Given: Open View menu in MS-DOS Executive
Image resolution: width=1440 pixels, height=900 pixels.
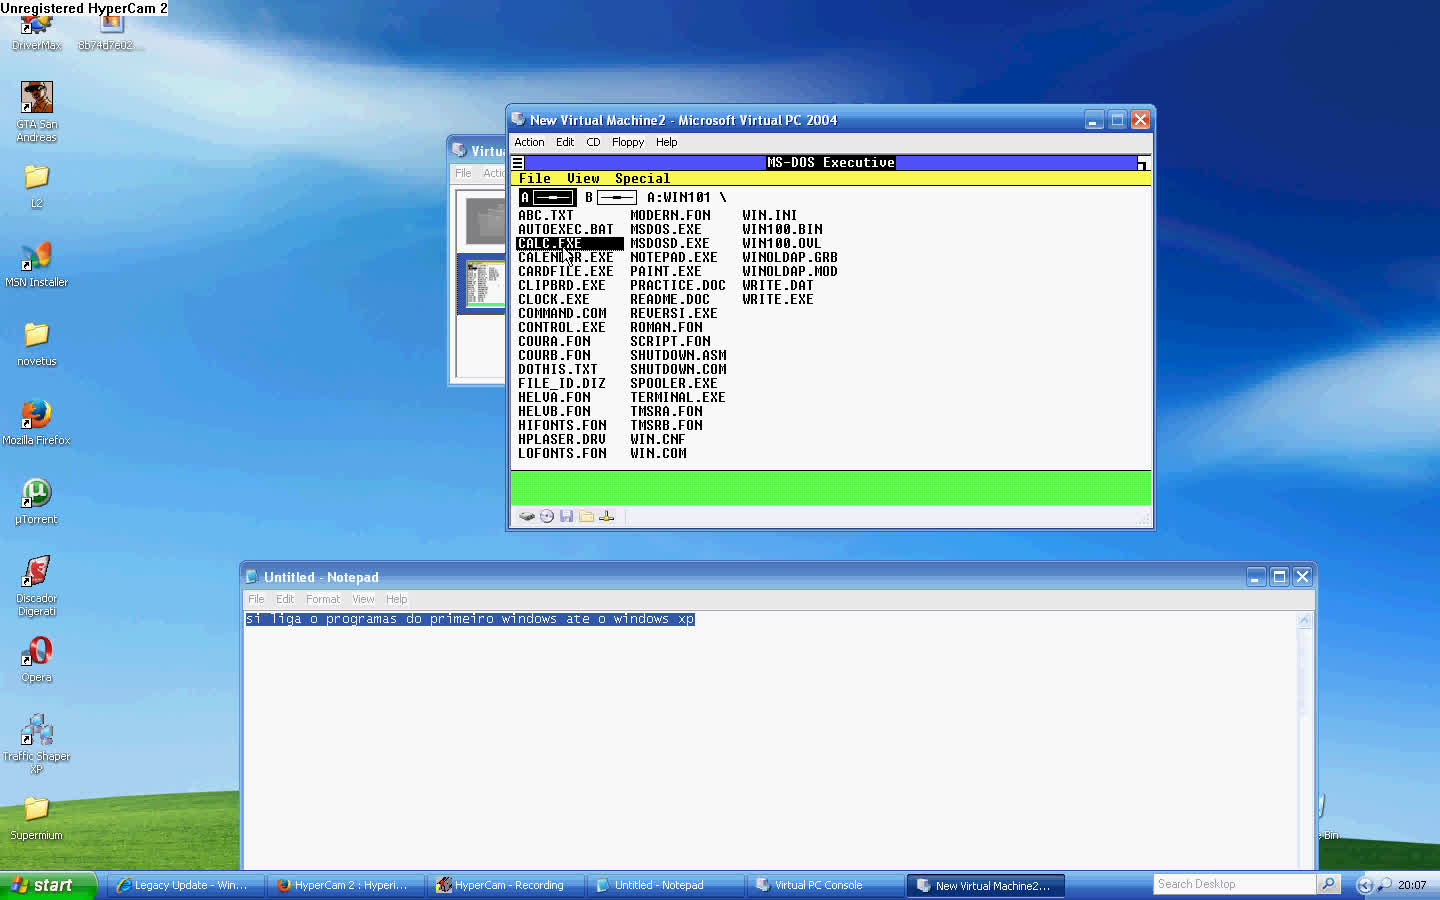Looking at the screenshot, I should pos(583,178).
